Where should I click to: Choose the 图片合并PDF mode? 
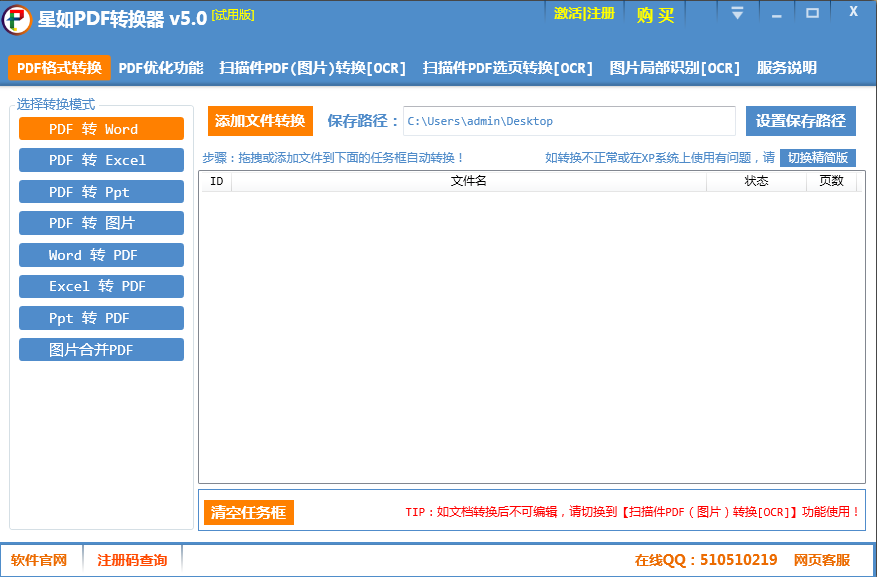pyautogui.click(x=101, y=350)
